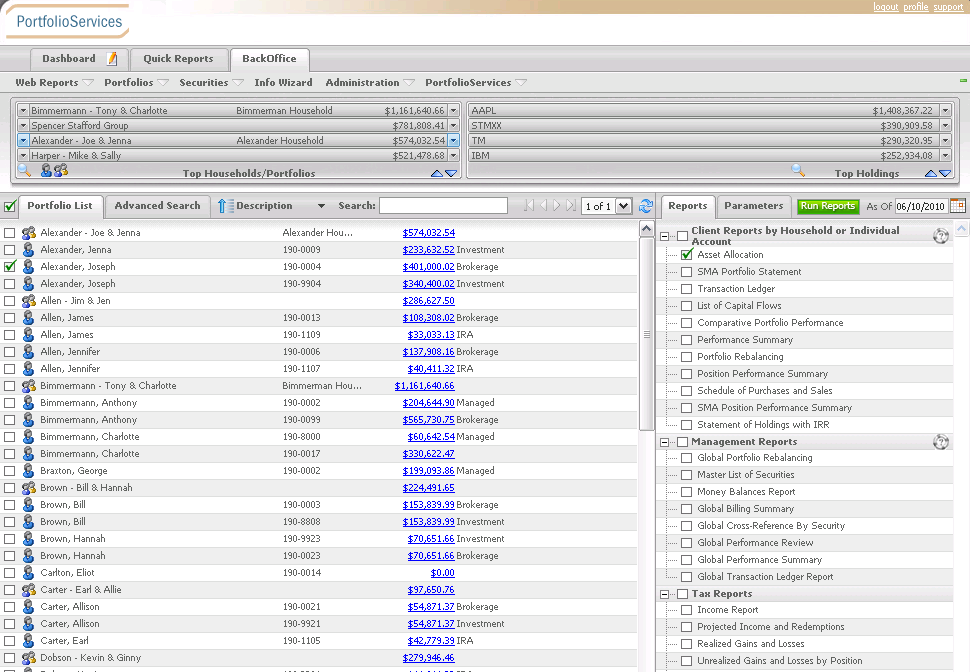Screen dimensions: 970x672
Task: Click household icon for Dobson - Kevin & Ginny
Action: point(28,658)
